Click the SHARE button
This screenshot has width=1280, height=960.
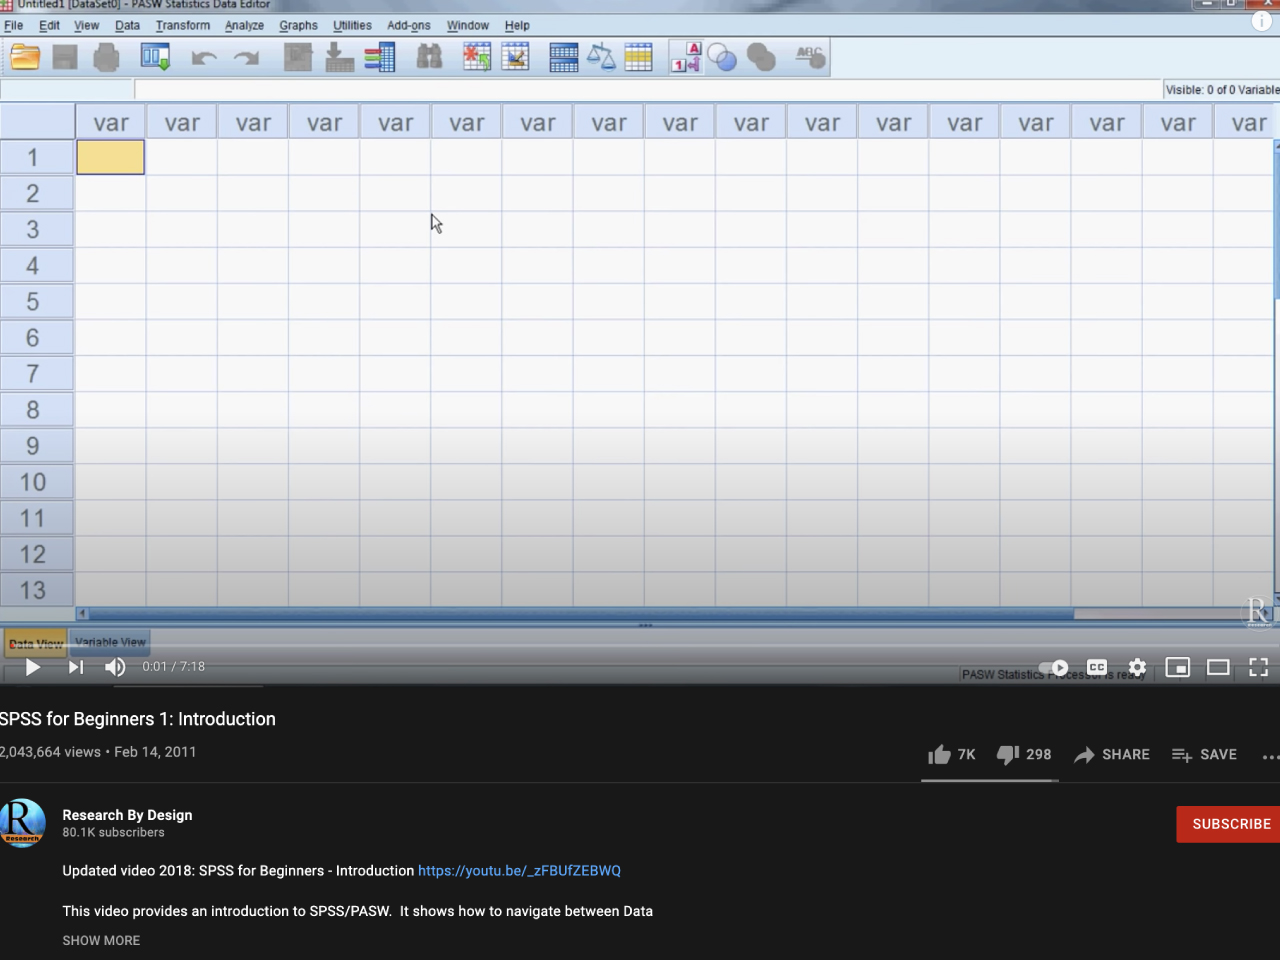point(1112,755)
